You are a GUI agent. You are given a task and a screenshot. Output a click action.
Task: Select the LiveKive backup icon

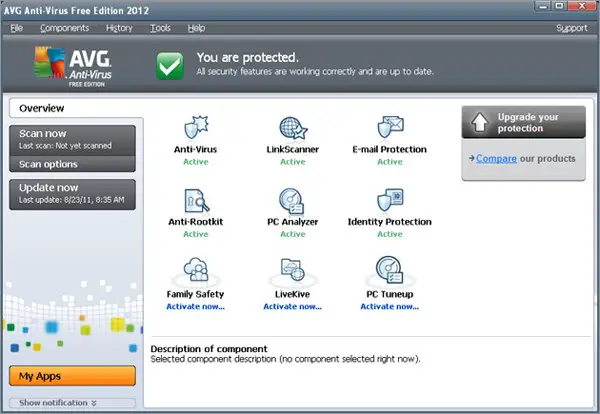point(293,270)
